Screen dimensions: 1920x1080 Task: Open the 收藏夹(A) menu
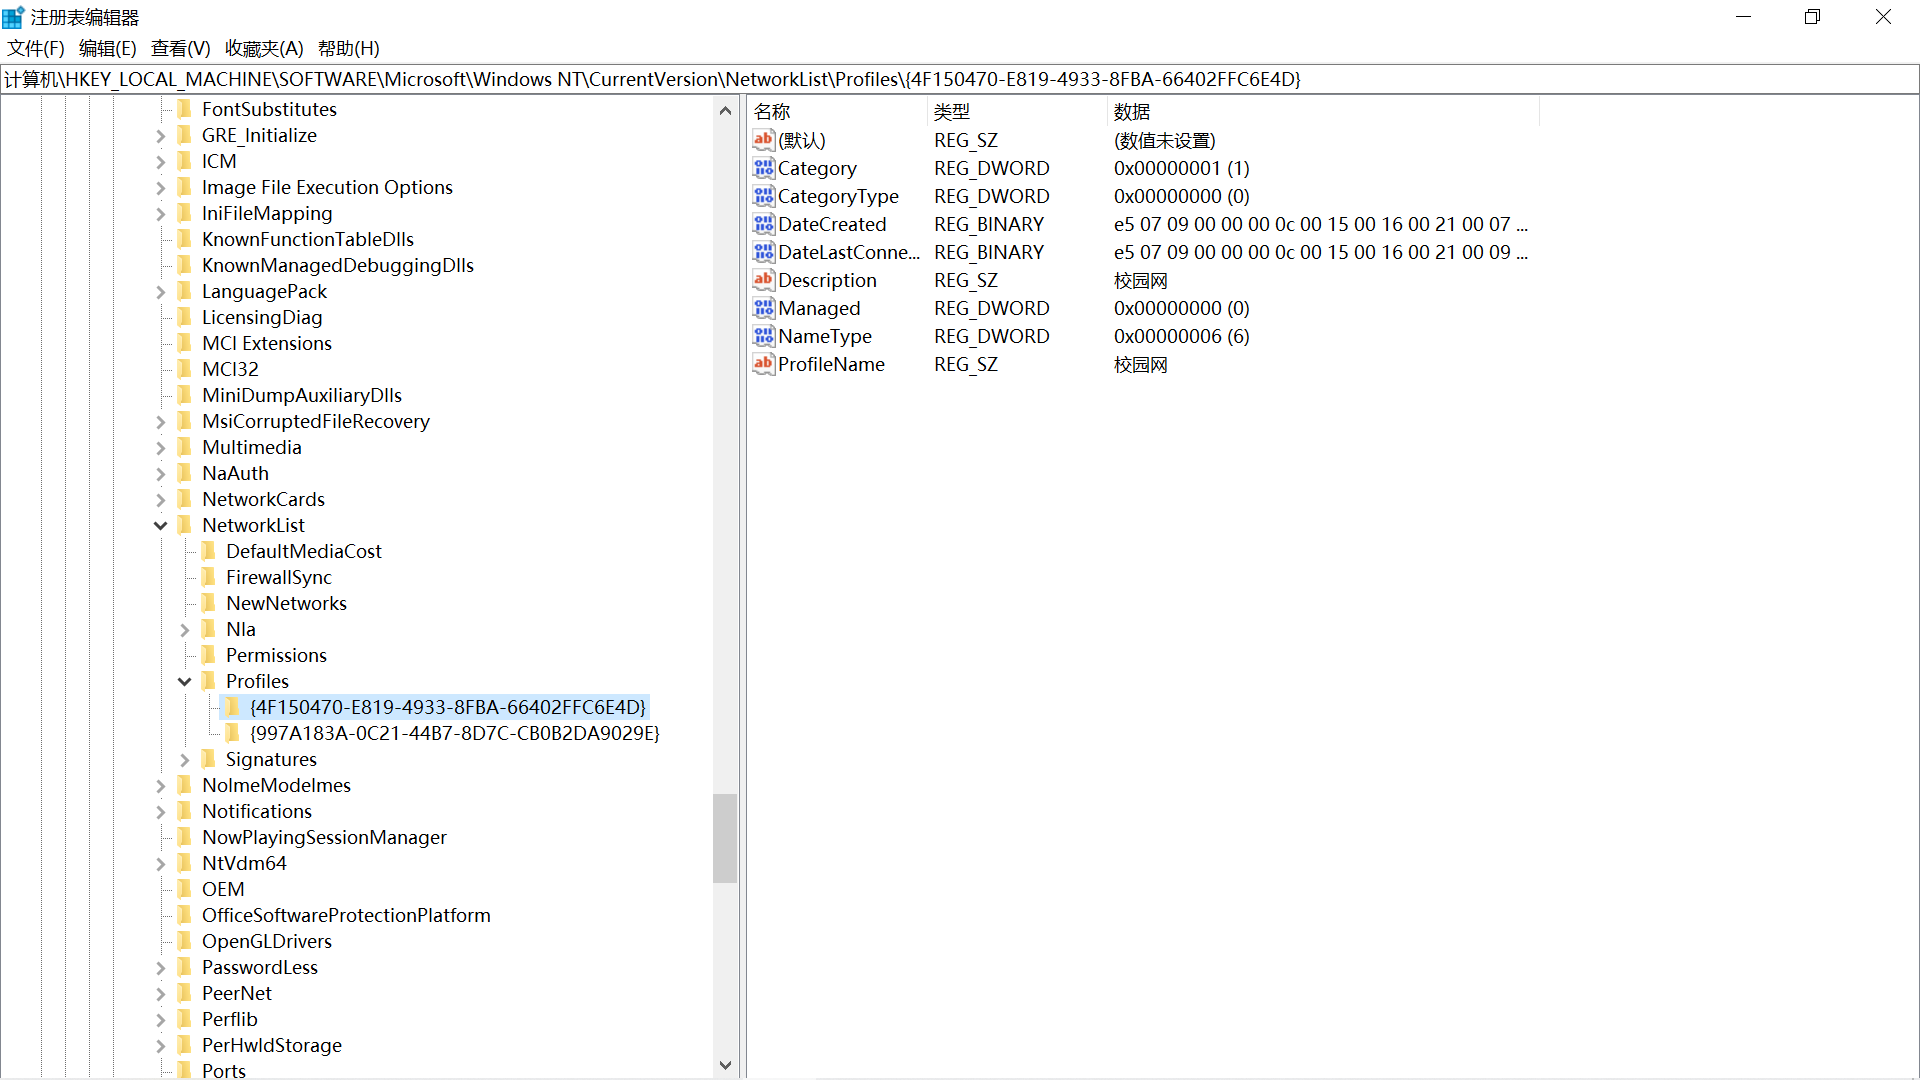coord(264,48)
